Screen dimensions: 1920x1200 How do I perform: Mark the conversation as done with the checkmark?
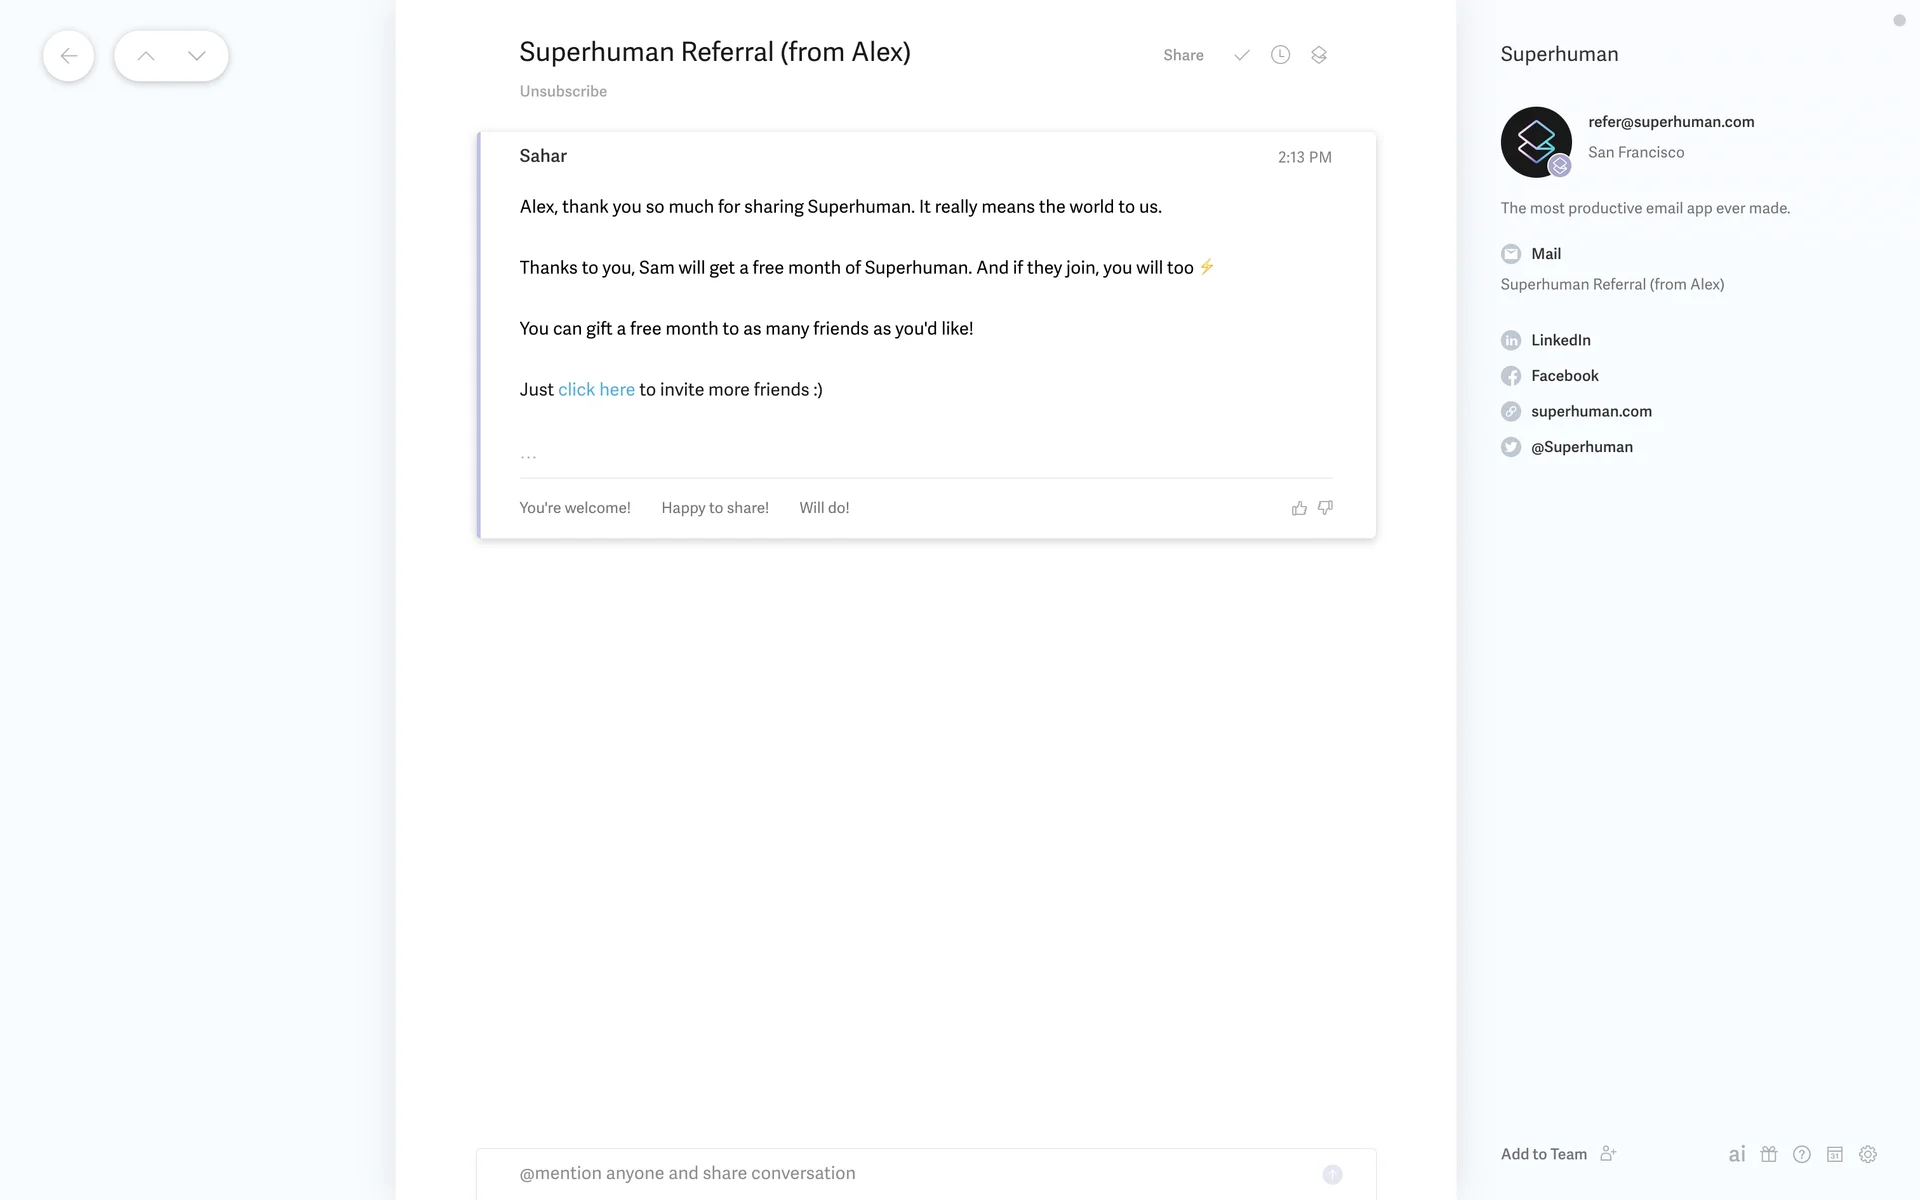pyautogui.click(x=1241, y=55)
